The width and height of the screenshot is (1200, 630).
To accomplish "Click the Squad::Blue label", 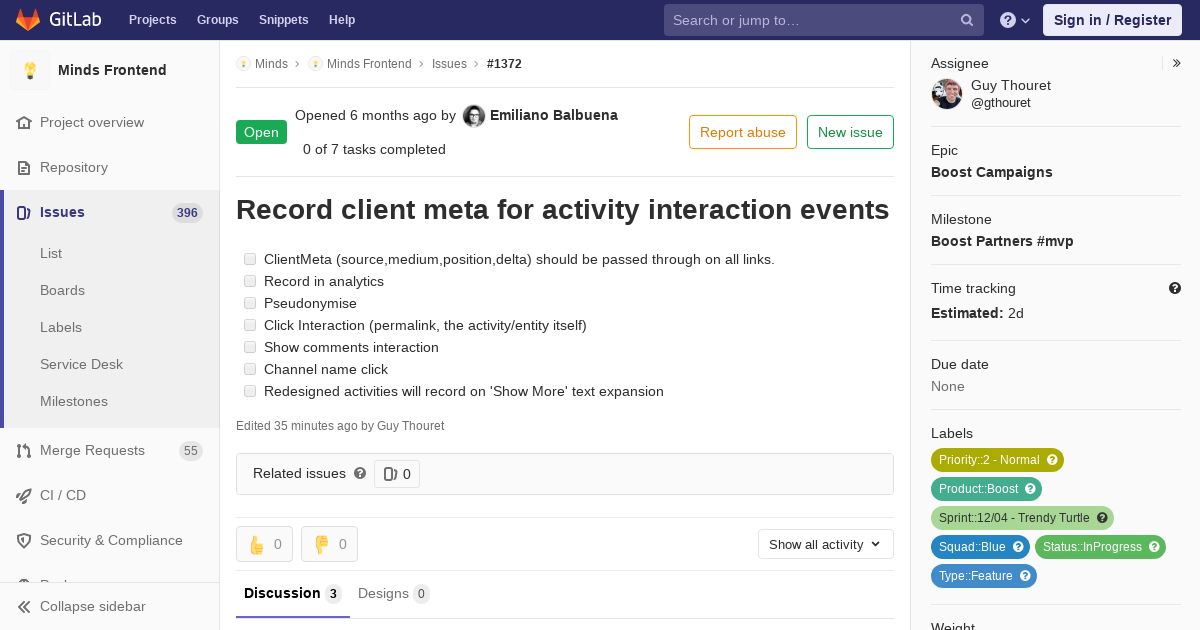I will tap(980, 547).
